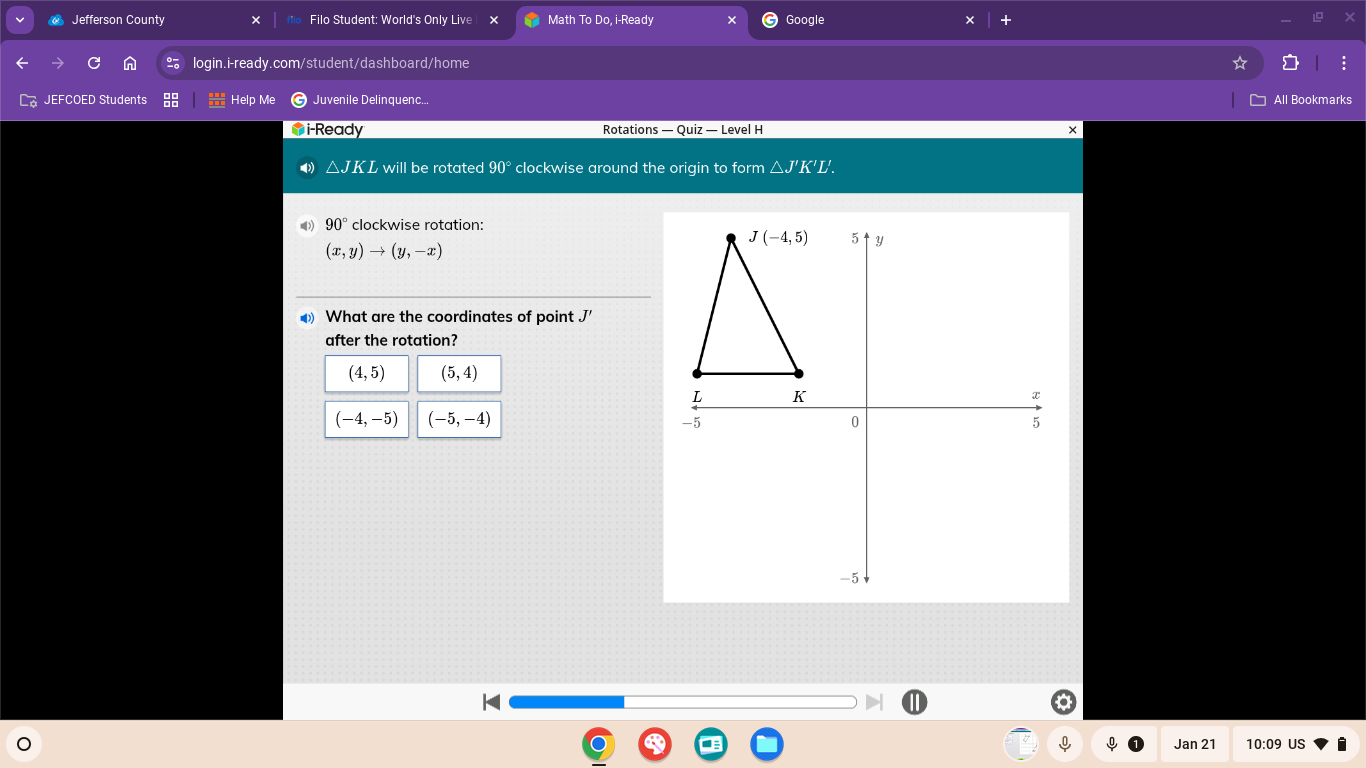Open the Files app from the shelf
Image resolution: width=1366 pixels, height=768 pixels.
point(766,744)
